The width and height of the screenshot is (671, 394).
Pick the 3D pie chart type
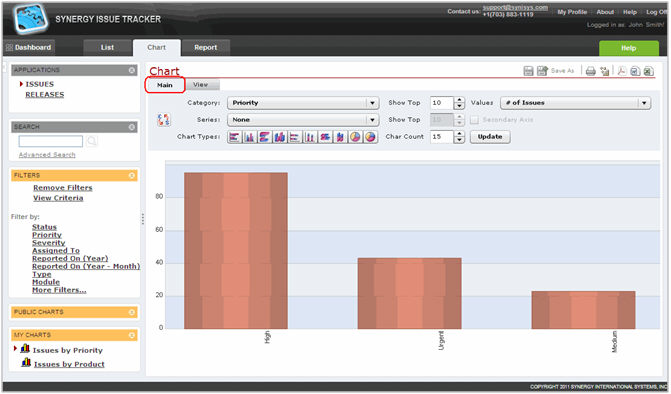click(370, 137)
